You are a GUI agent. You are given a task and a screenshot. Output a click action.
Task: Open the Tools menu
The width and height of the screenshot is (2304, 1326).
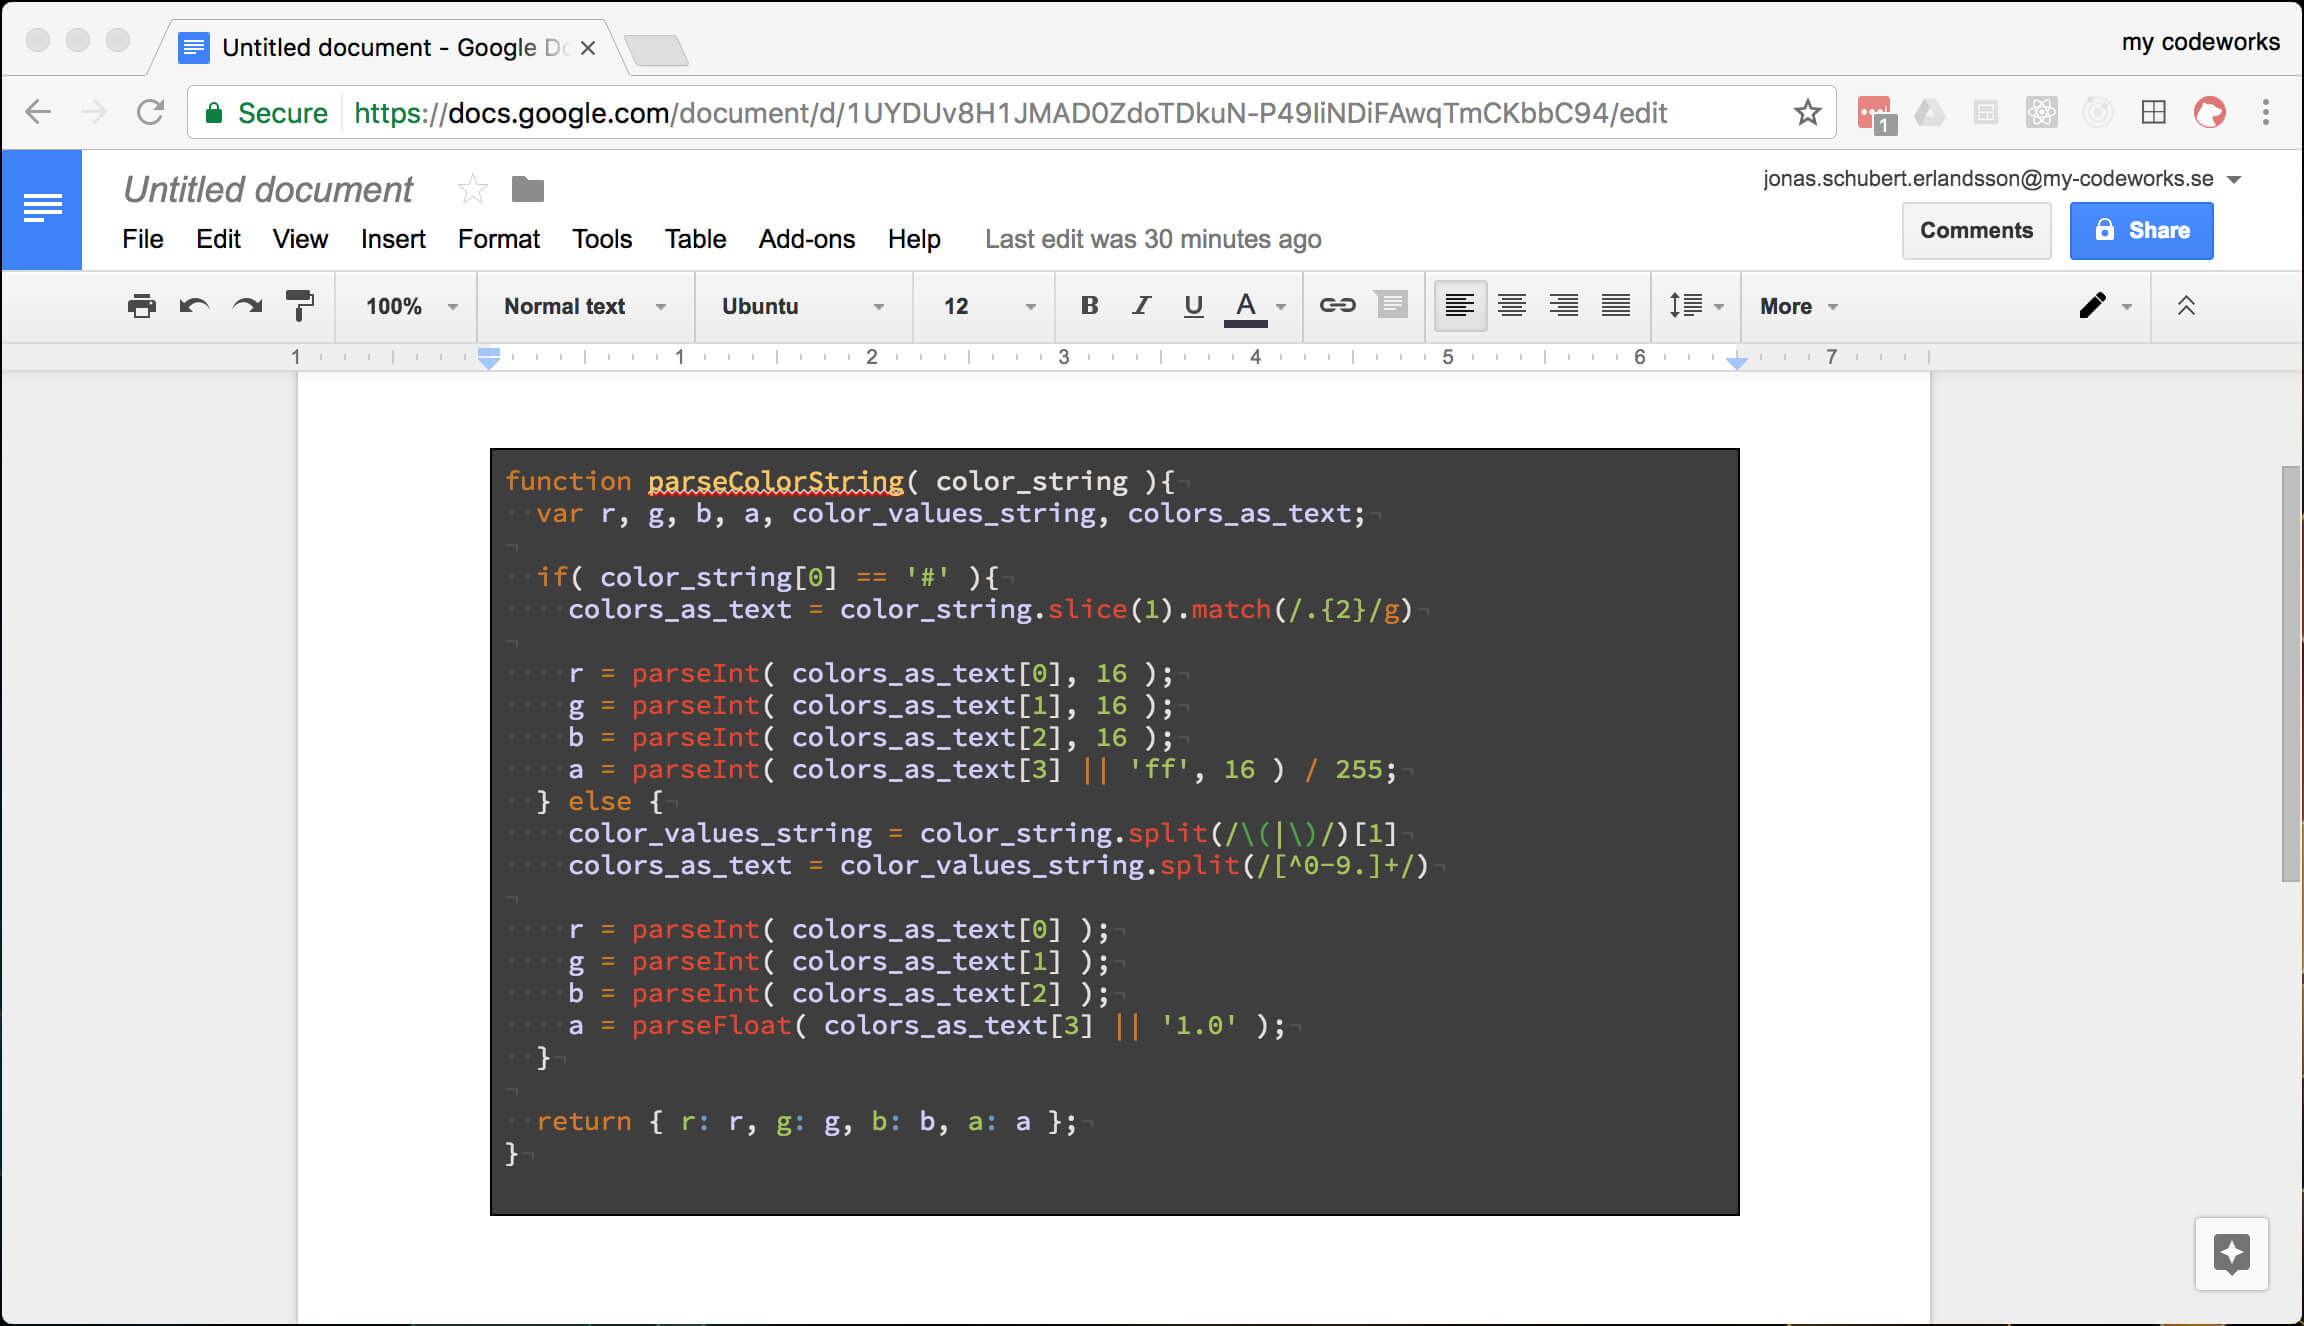pyautogui.click(x=602, y=239)
